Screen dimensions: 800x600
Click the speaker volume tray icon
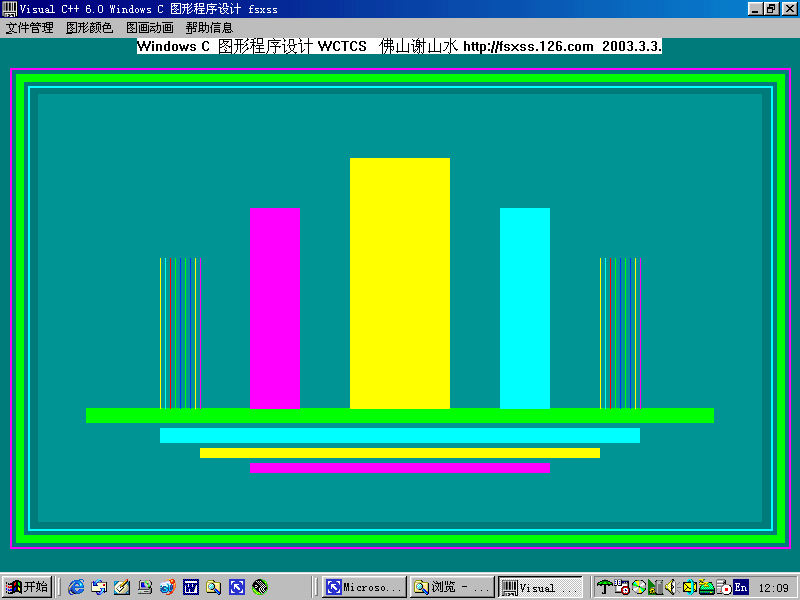[671, 587]
